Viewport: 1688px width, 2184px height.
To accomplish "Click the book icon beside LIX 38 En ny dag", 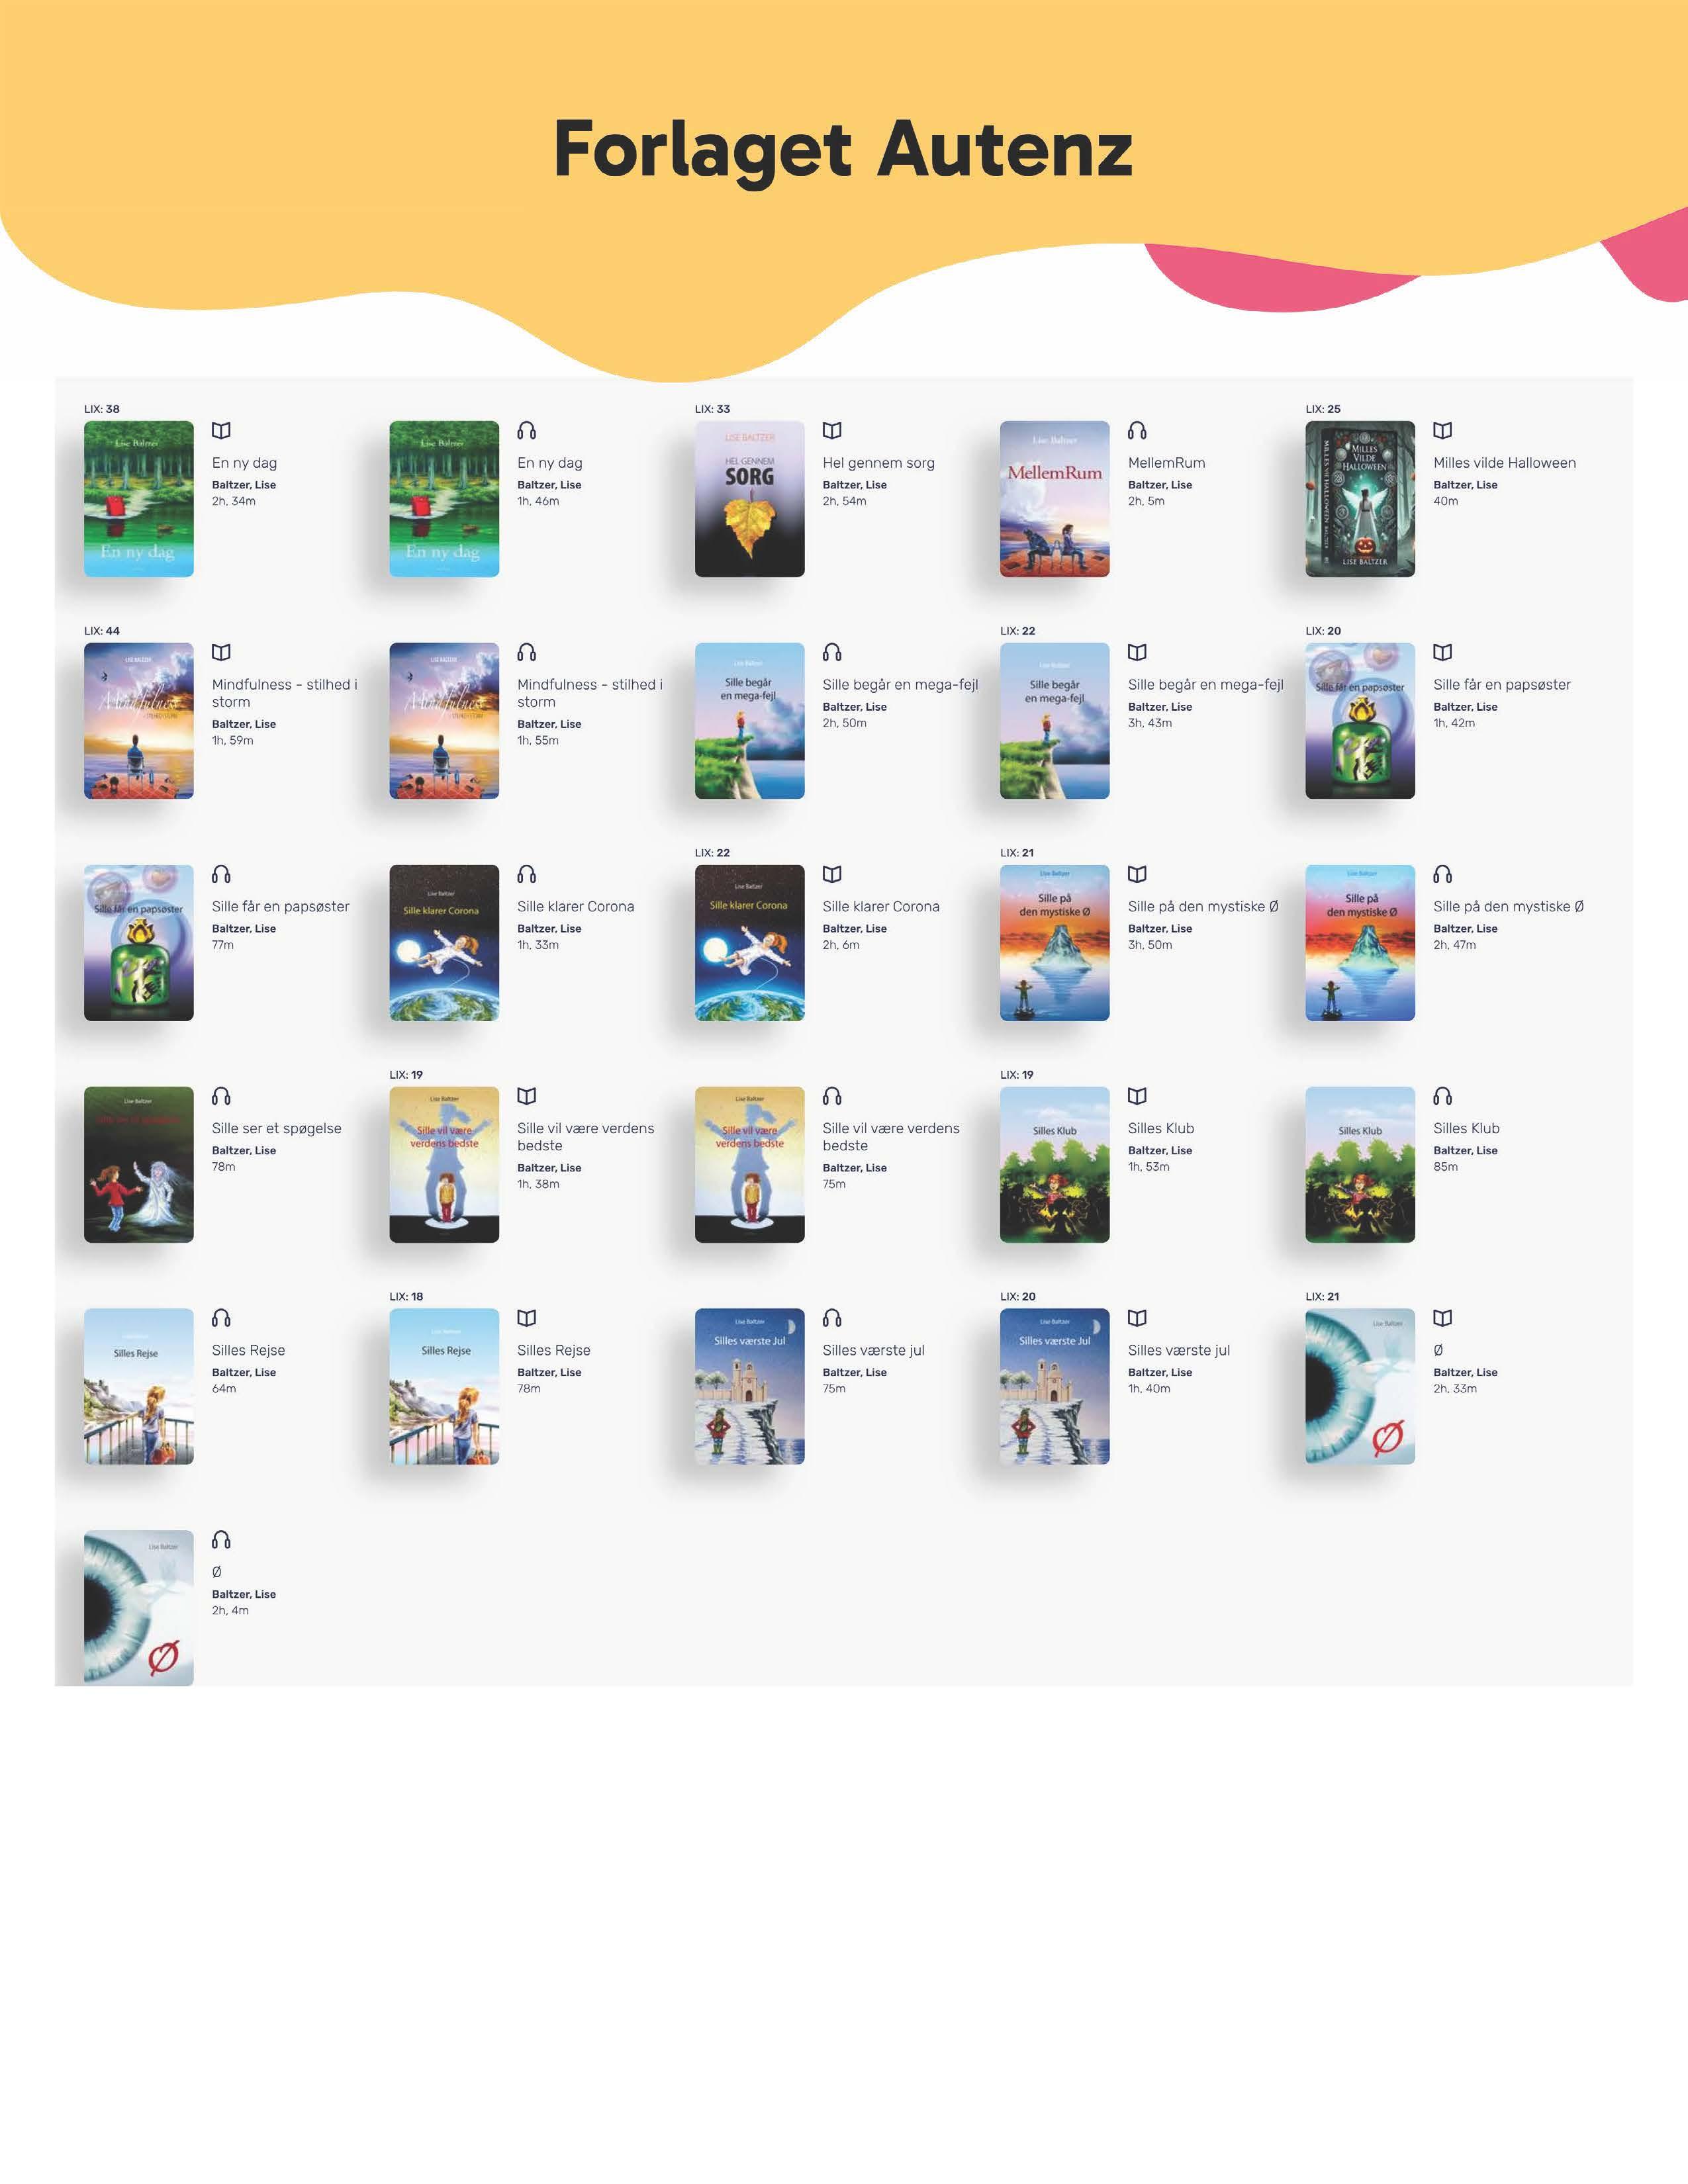I will point(221,431).
